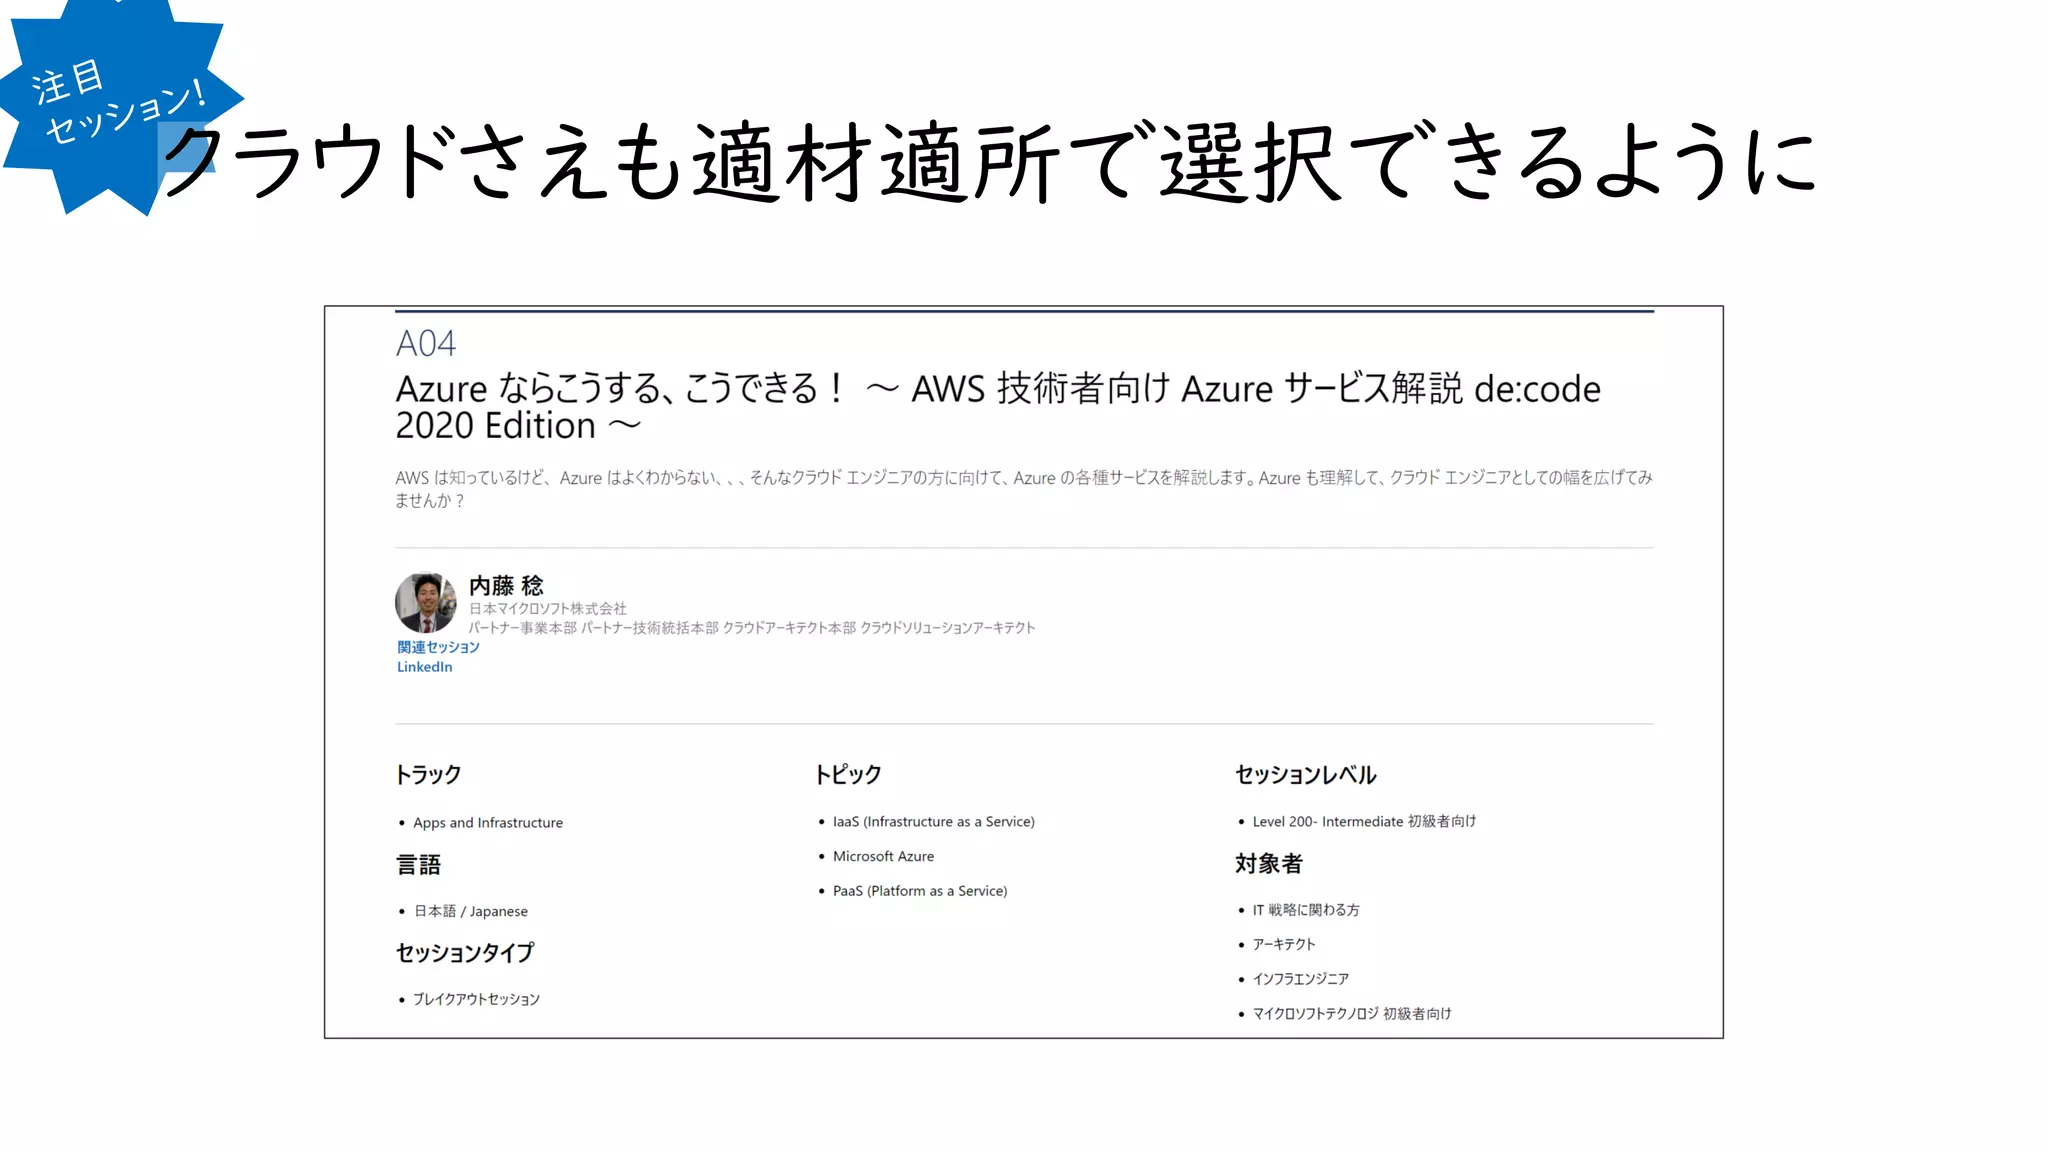
Task: Click the 対象者 heading
Action: coord(1268,863)
